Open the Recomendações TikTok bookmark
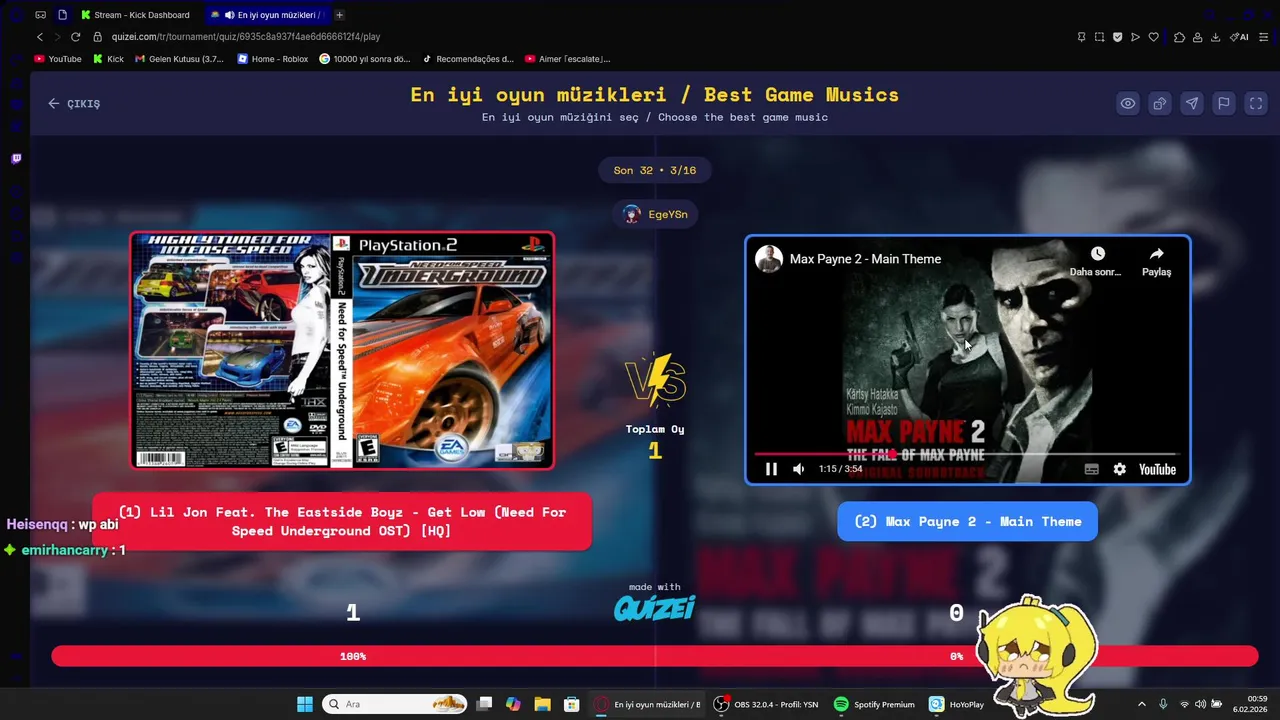This screenshot has width=1280, height=720. (468, 59)
